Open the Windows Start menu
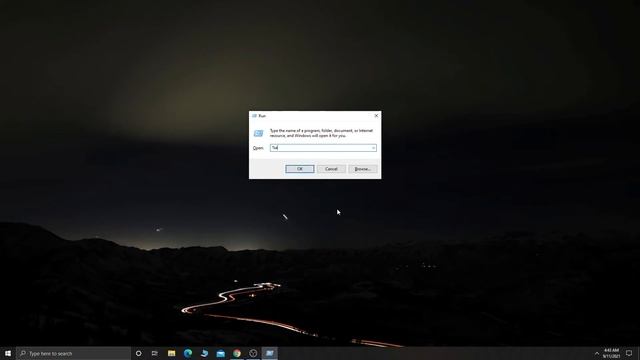This screenshot has width=640, height=360. pyautogui.click(x=8, y=353)
